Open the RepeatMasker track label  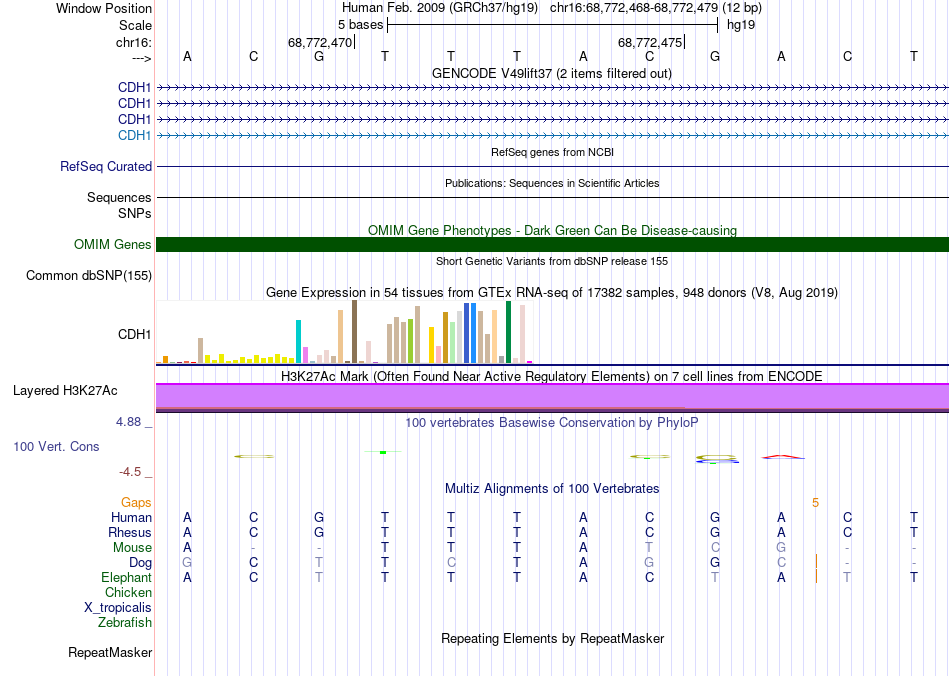[110, 653]
